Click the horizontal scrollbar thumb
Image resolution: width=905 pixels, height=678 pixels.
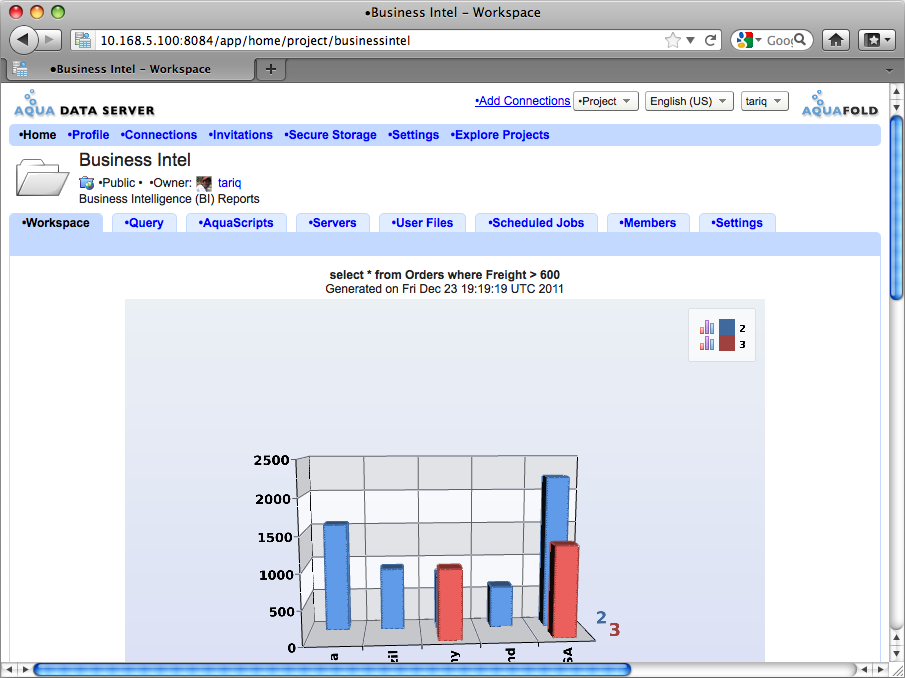point(332,669)
